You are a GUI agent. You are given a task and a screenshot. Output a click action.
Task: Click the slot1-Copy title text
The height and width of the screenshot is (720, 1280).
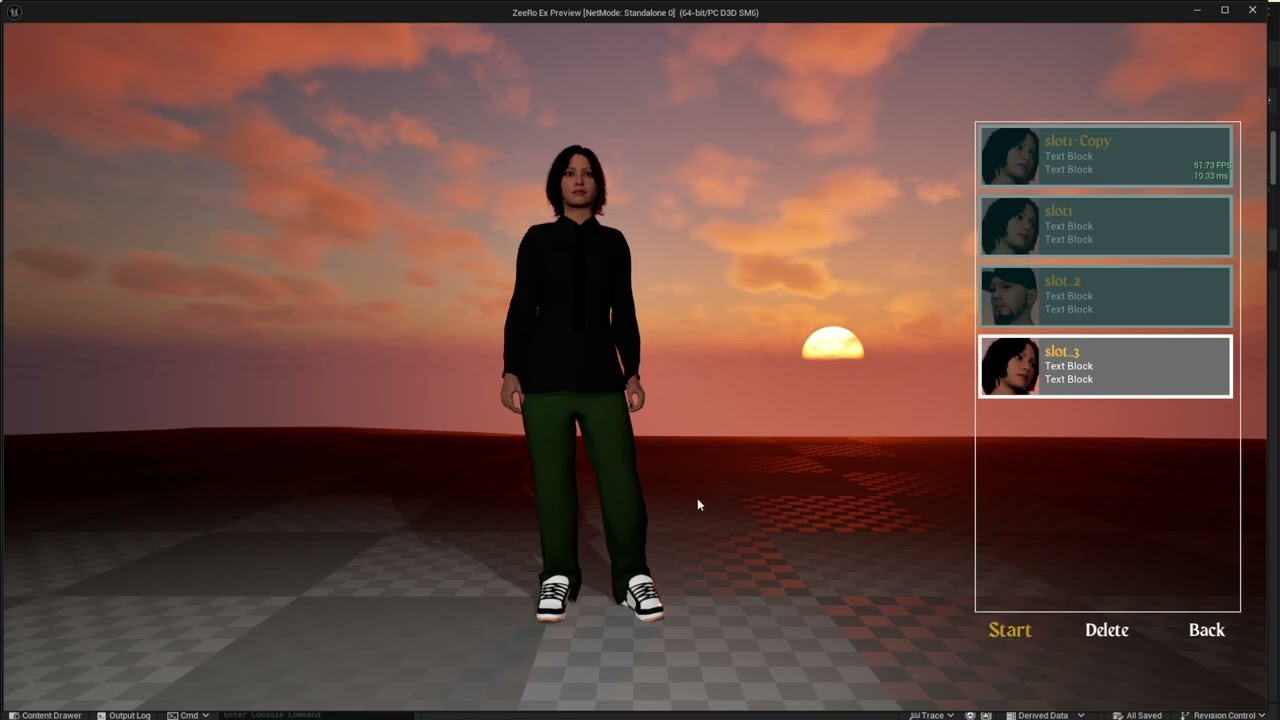click(x=1078, y=141)
